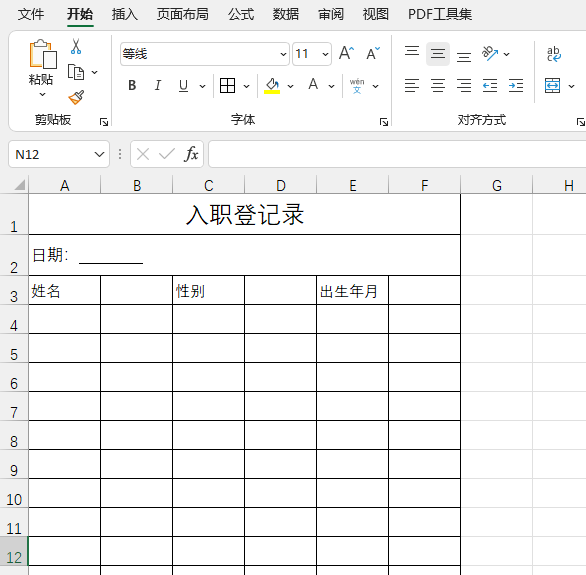Click the Decrease Font Size icon

(x=373, y=53)
